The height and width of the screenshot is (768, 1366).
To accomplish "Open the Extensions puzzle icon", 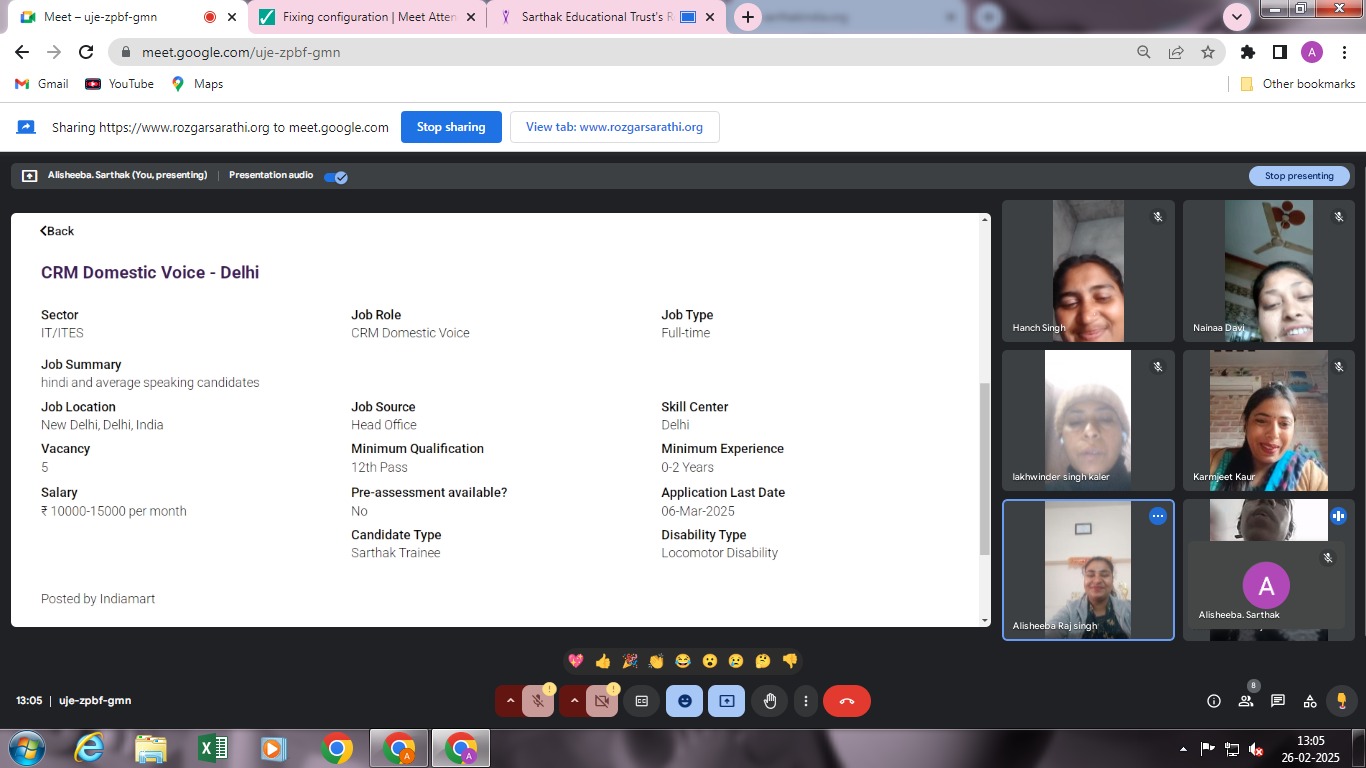I will coord(1248,52).
